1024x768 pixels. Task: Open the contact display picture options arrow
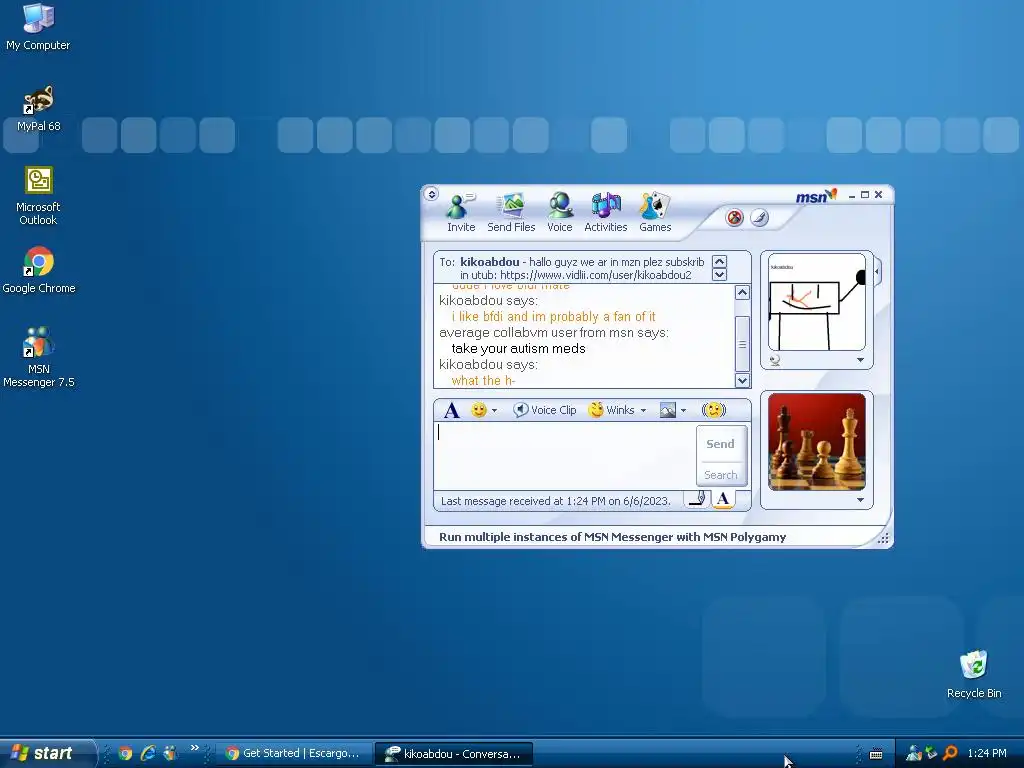tap(860, 360)
